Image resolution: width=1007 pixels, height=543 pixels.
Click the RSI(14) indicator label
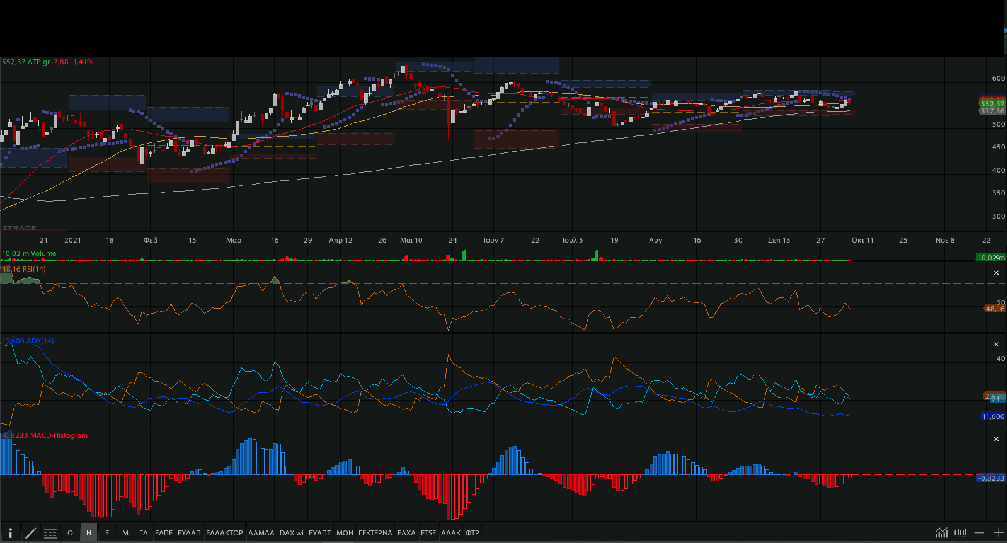(x=24, y=269)
